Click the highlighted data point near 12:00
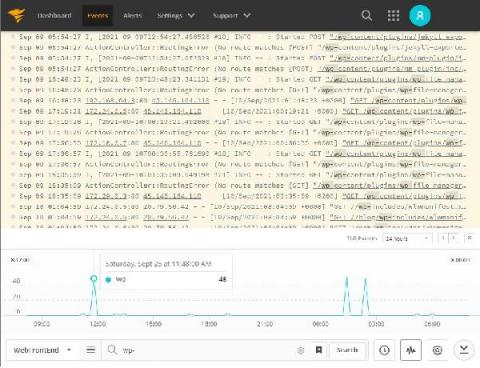480x368 pixels. click(x=94, y=279)
